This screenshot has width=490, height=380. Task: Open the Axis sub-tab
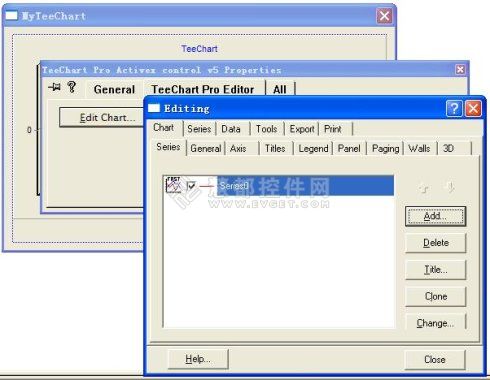click(238, 148)
